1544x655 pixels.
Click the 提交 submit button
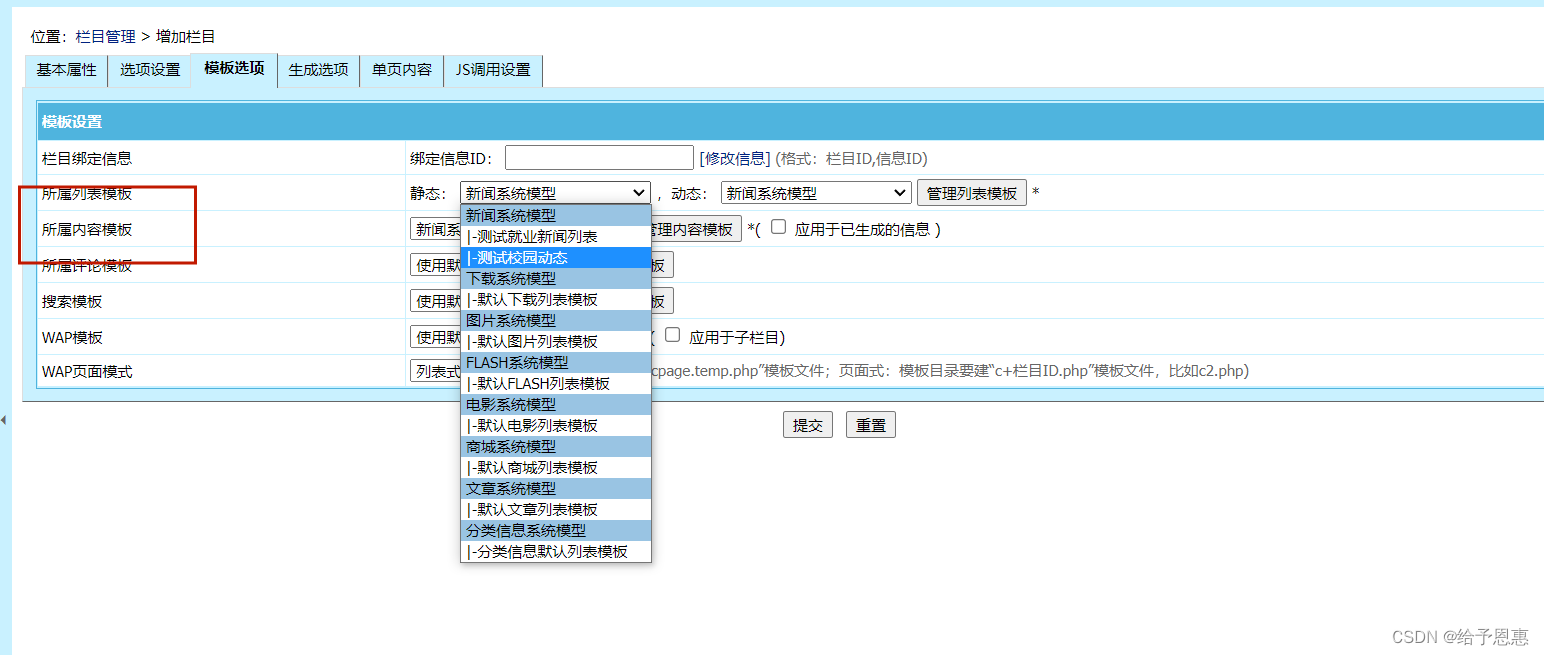point(807,424)
